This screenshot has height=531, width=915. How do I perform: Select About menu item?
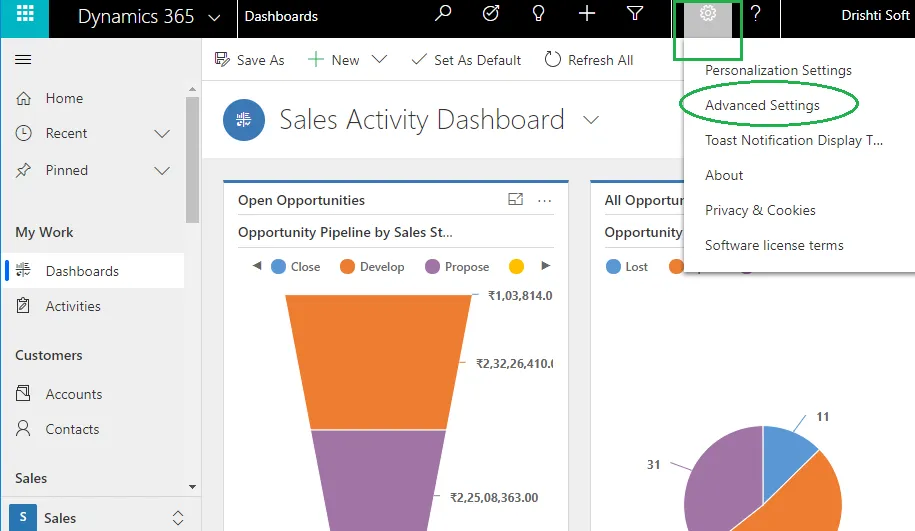point(724,176)
